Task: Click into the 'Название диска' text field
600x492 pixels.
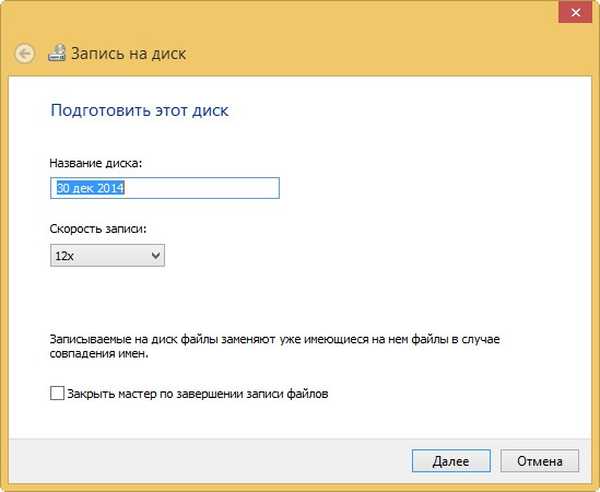Action: coord(164,188)
